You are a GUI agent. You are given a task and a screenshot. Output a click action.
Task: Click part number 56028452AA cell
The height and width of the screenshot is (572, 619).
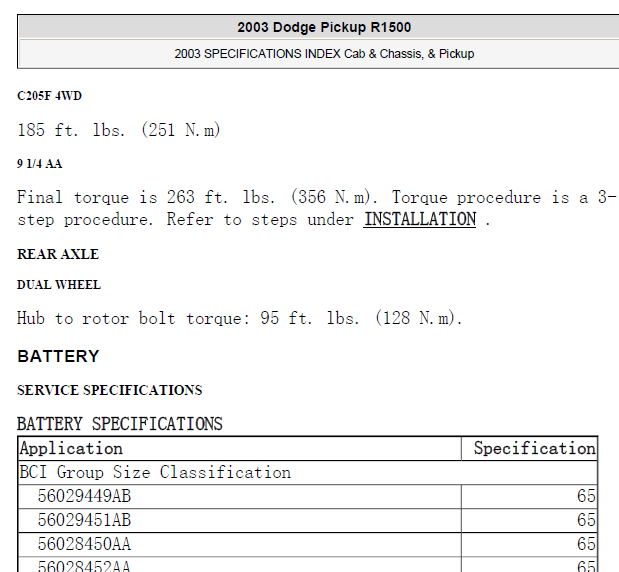[x=240, y=565]
